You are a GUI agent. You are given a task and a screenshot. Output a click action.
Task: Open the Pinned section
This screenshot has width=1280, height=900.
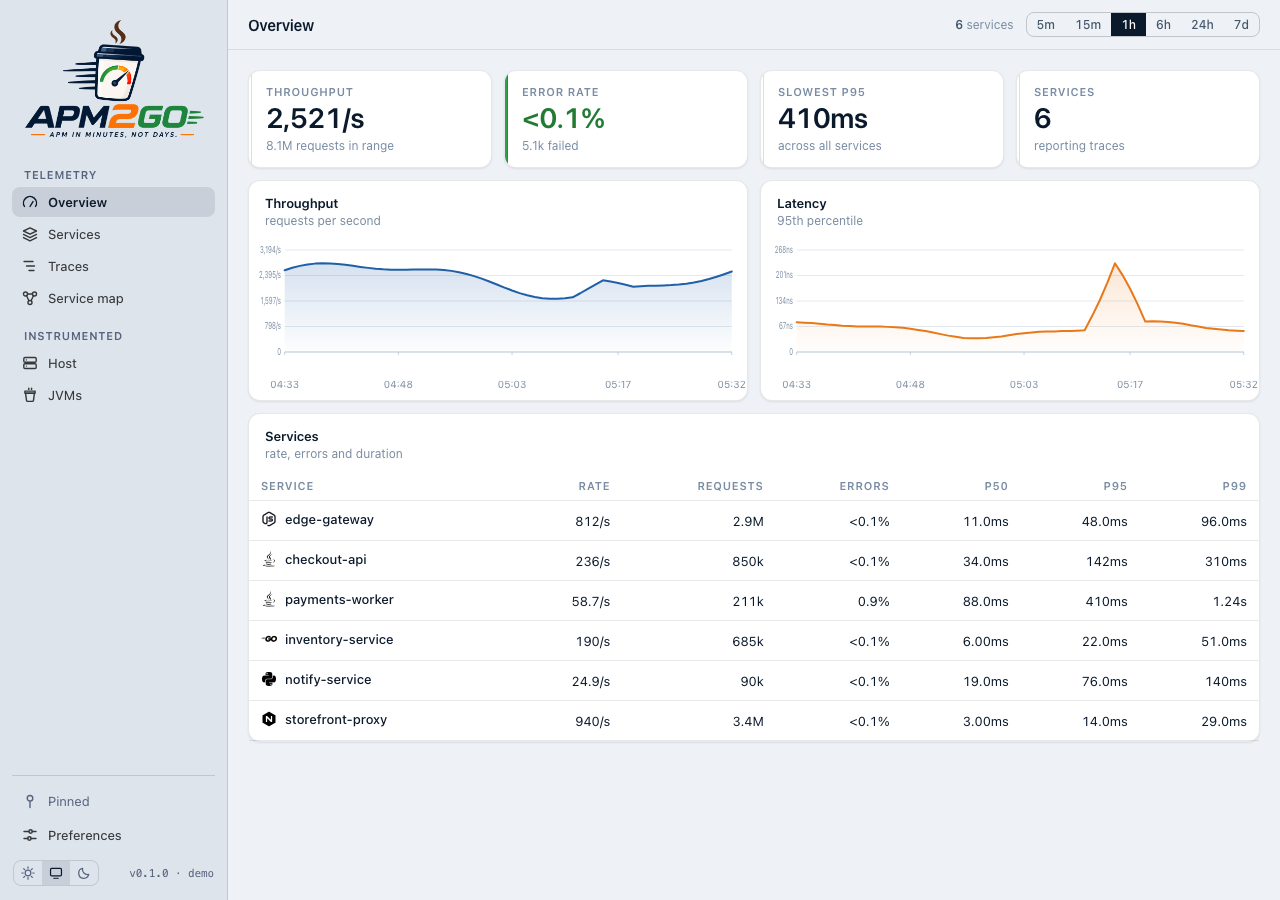[113, 801]
